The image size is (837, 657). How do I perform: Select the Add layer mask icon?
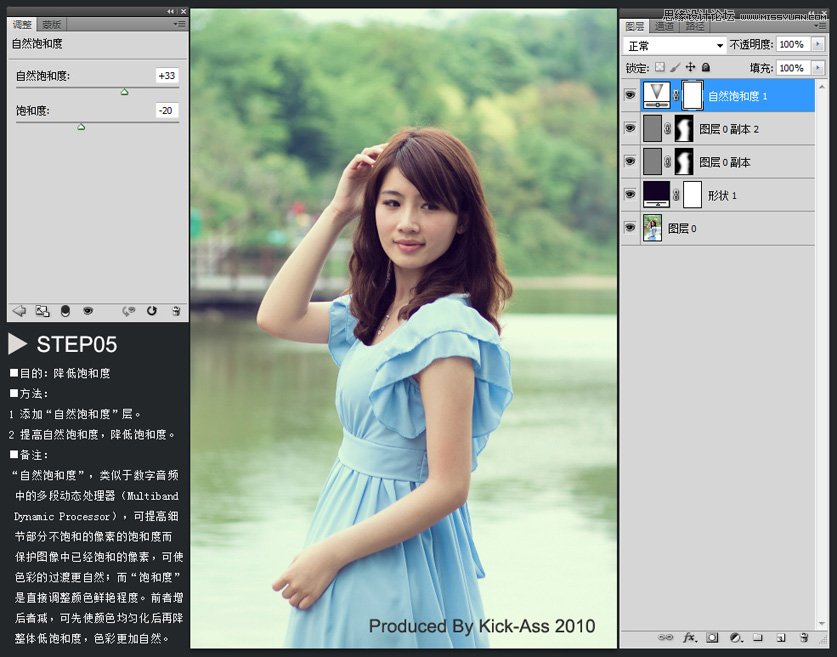pyautogui.click(x=712, y=638)
